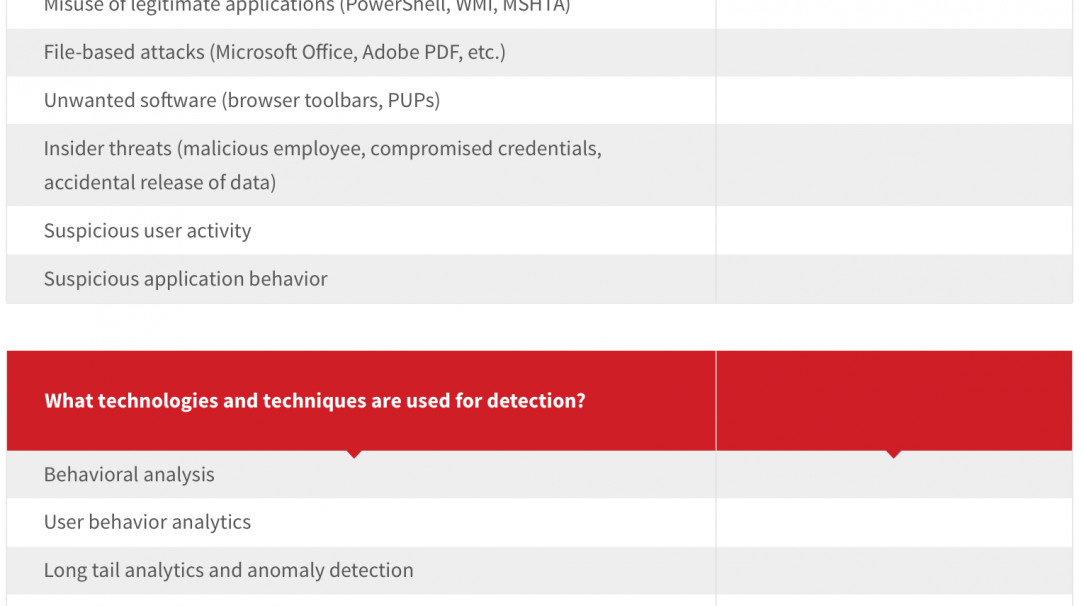Click the "Insider threats" row description

tap(322, 165)
